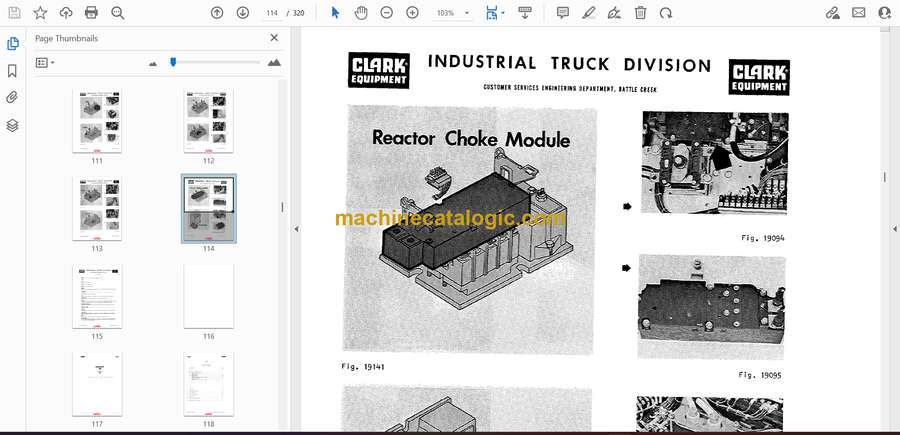This screenshot has width=900, height=435.
Task: Click the Print file icon
Action: tap(92, 13)
